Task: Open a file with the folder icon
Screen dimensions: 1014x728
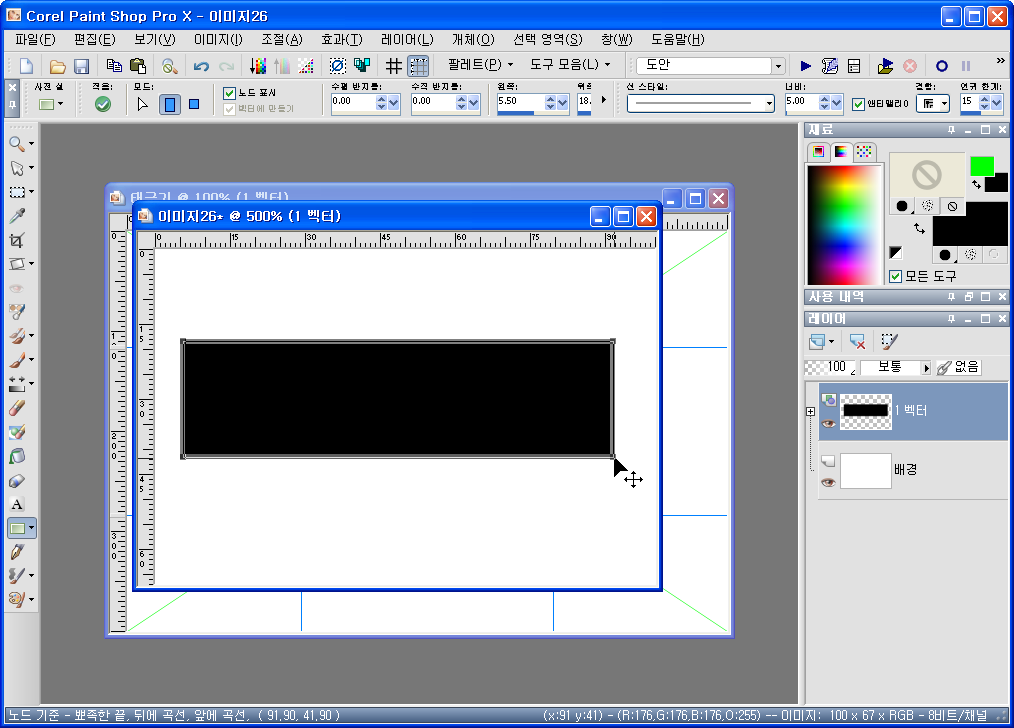Action: pos(58,66)
